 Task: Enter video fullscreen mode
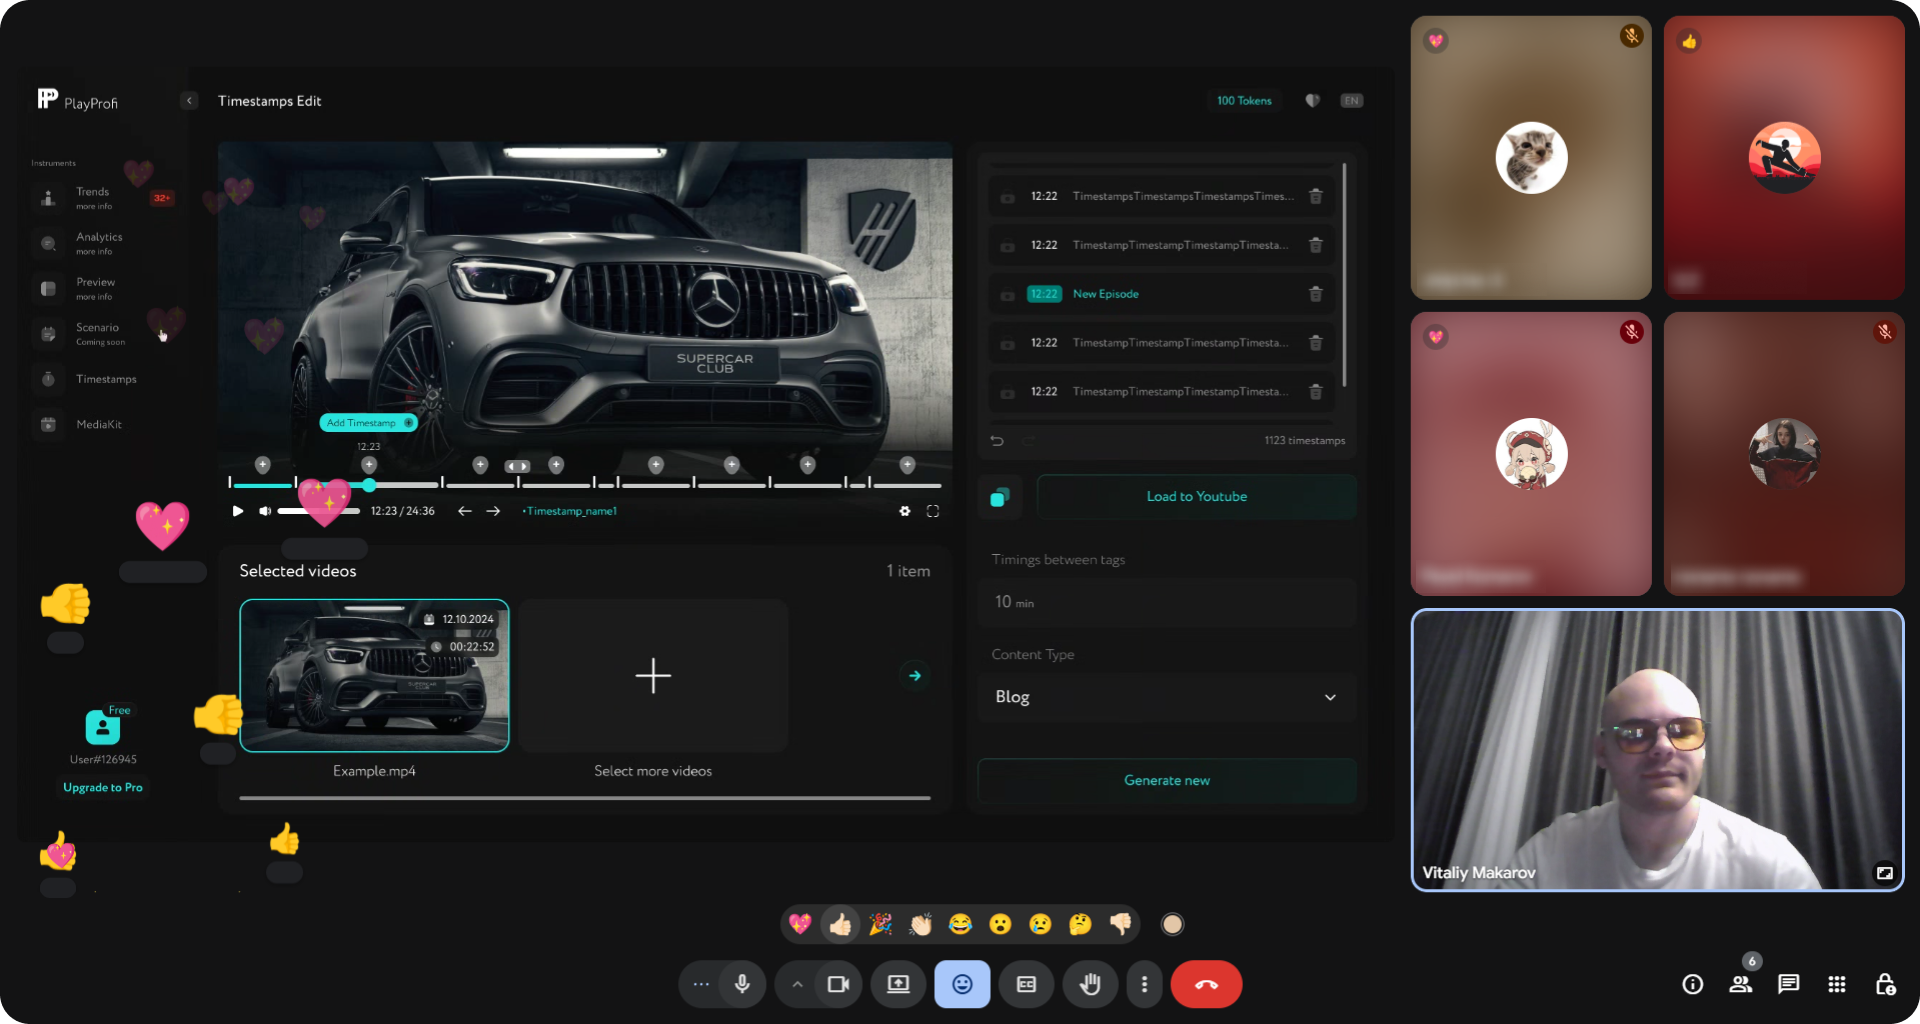click(x=933, y=511)
